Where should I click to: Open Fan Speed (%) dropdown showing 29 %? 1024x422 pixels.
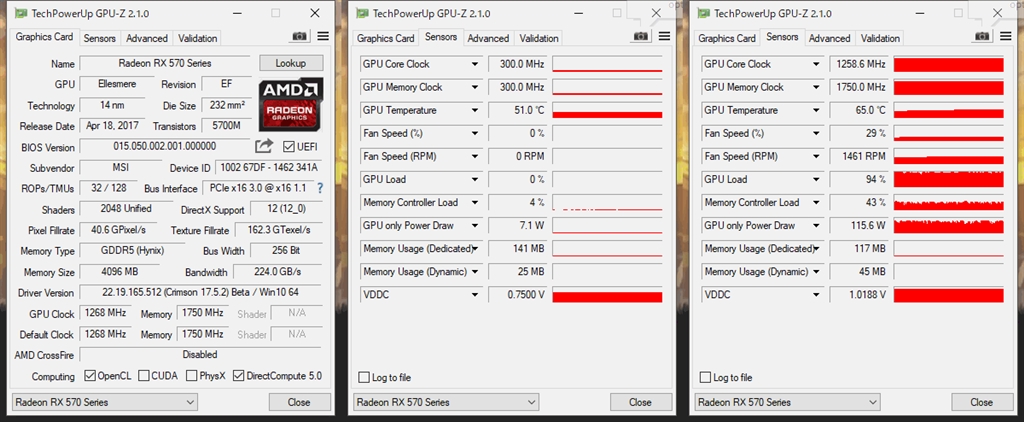(816, 133)
